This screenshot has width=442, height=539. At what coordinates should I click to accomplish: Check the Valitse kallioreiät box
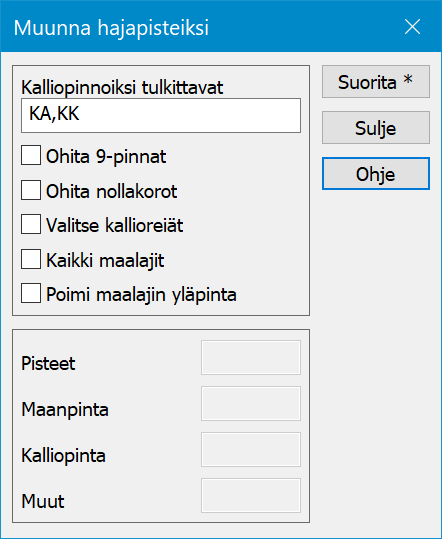(x=31, y=224)
